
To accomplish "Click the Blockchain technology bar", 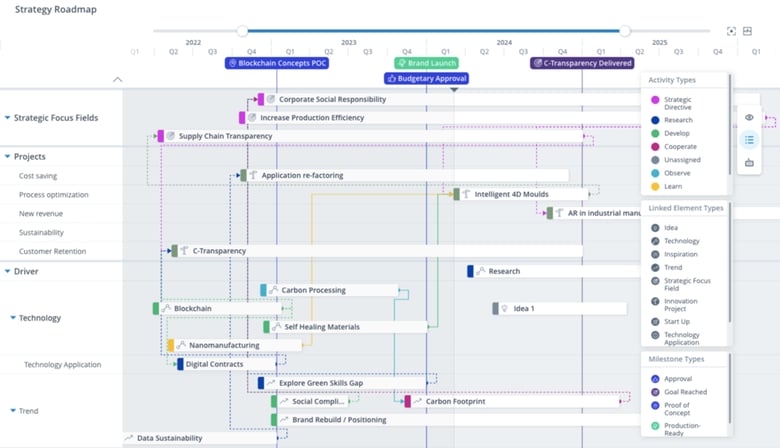I will point(217,309).
